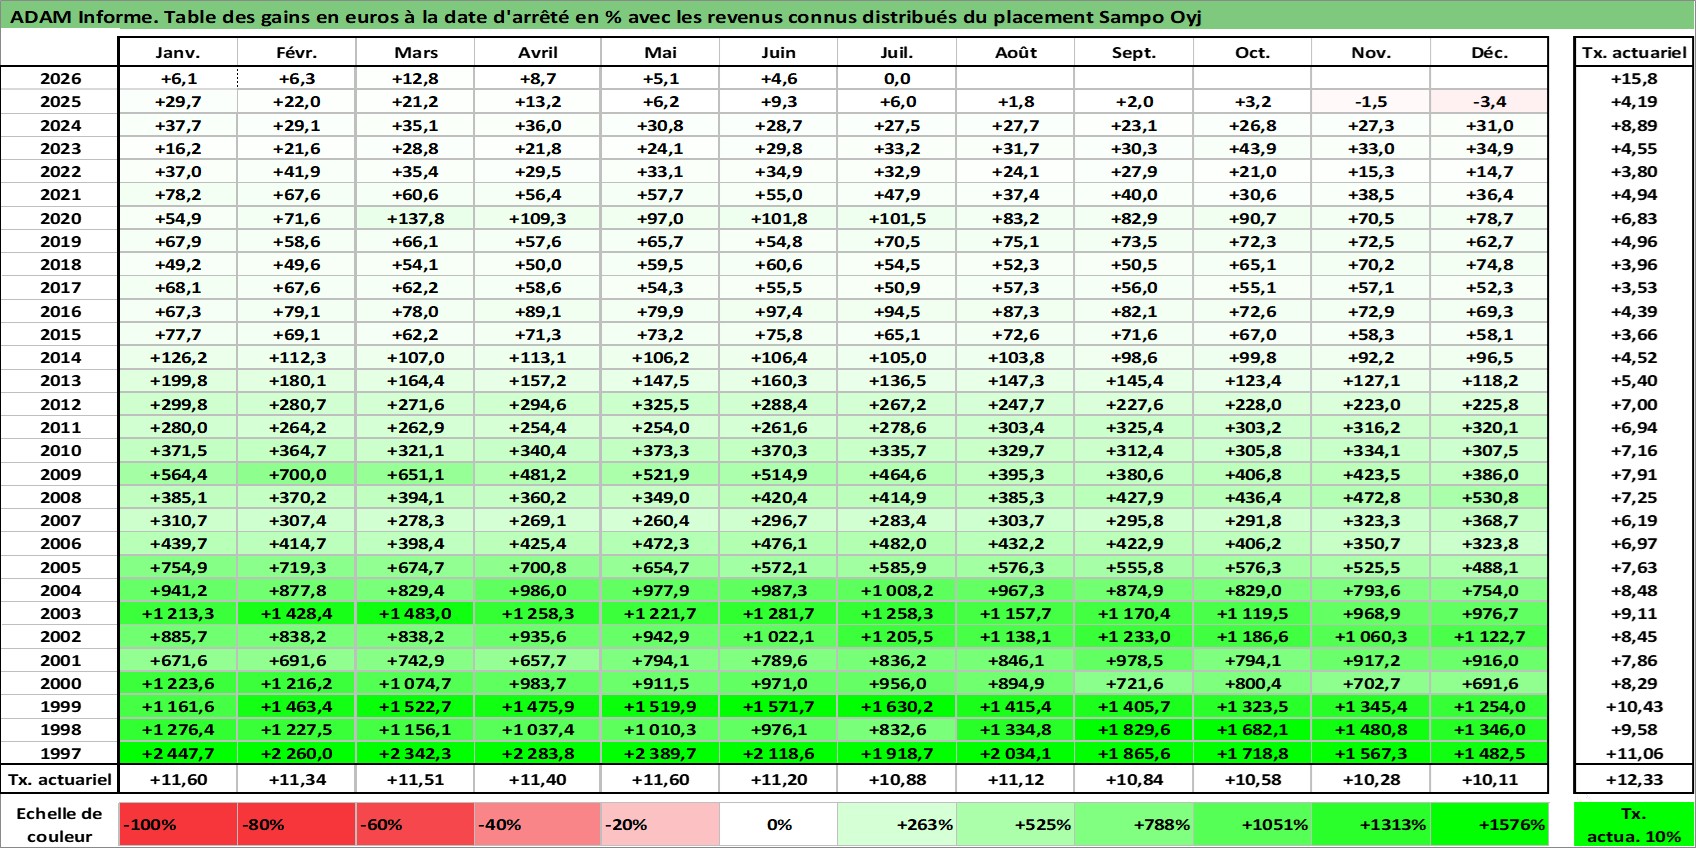This screenshot has width=1696, height=848.
Task: Click the '+137,8' cell in March 2020
Action: (416, 218)
